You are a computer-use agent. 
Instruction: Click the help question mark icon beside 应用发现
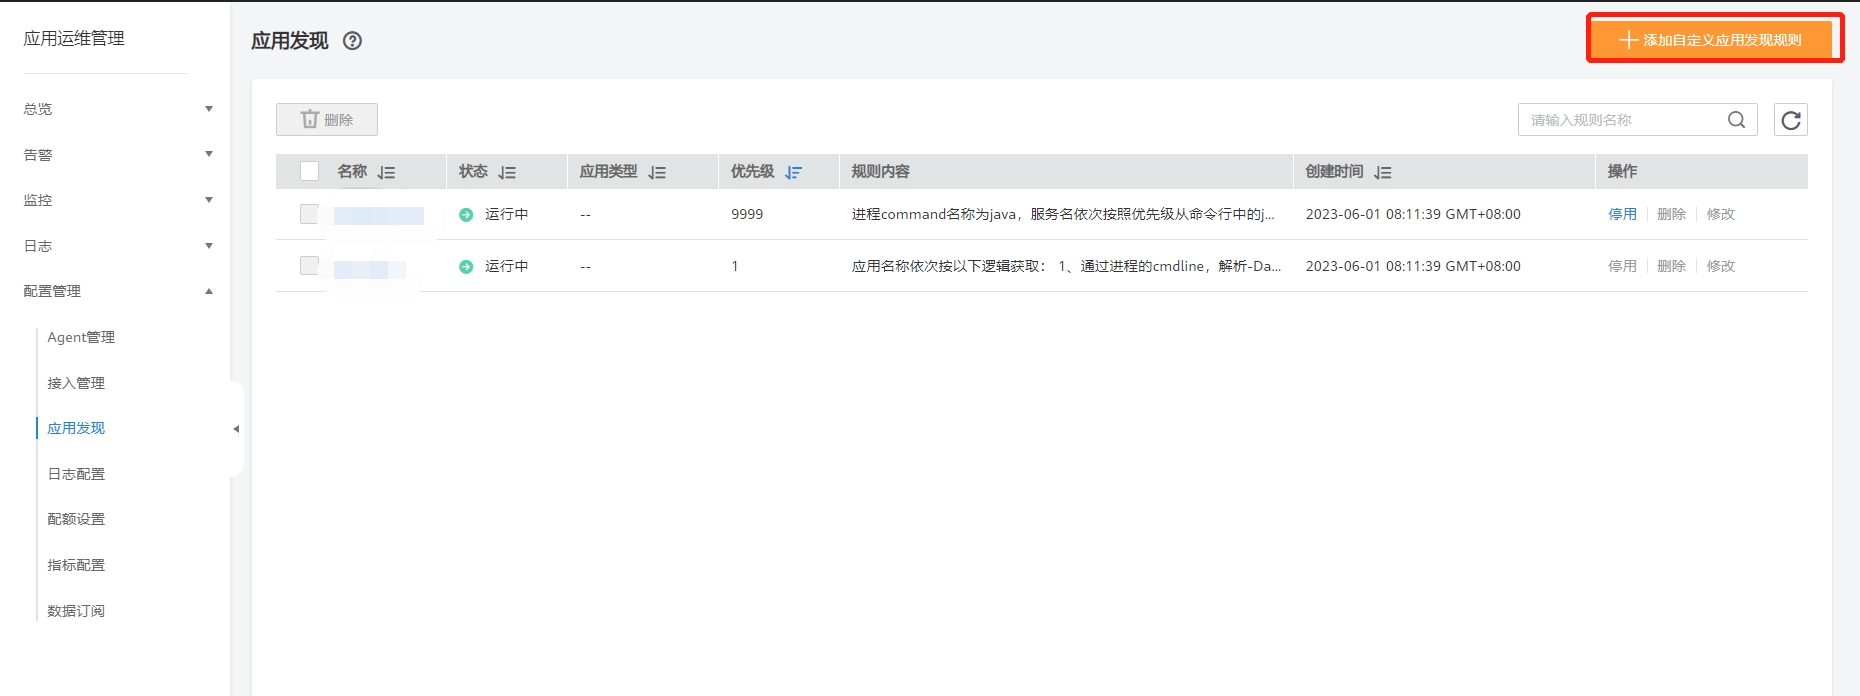352,41
